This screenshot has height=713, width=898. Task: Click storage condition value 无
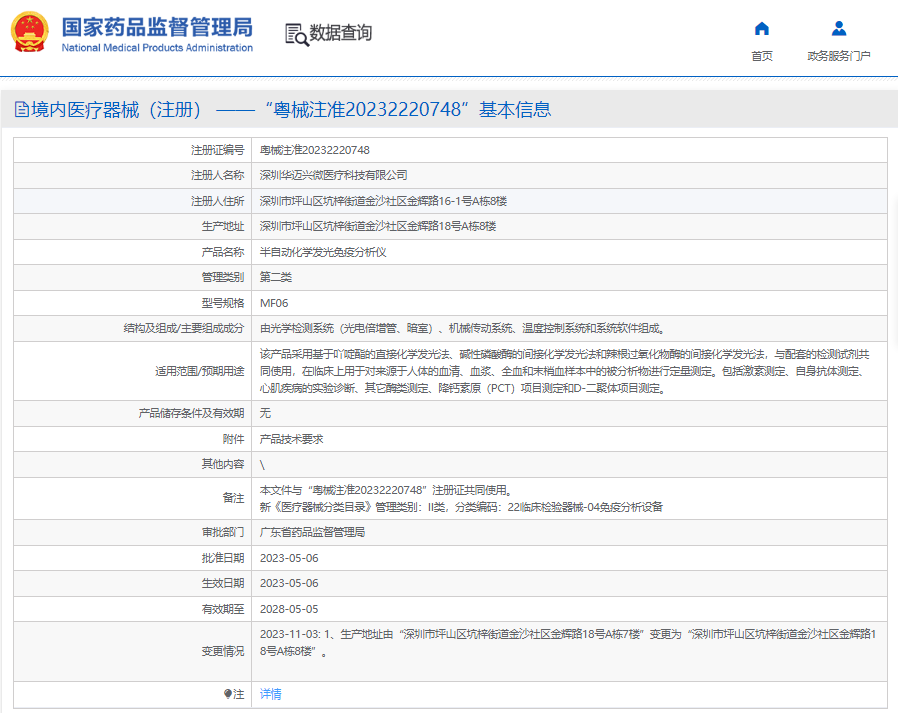click(265, 413)
